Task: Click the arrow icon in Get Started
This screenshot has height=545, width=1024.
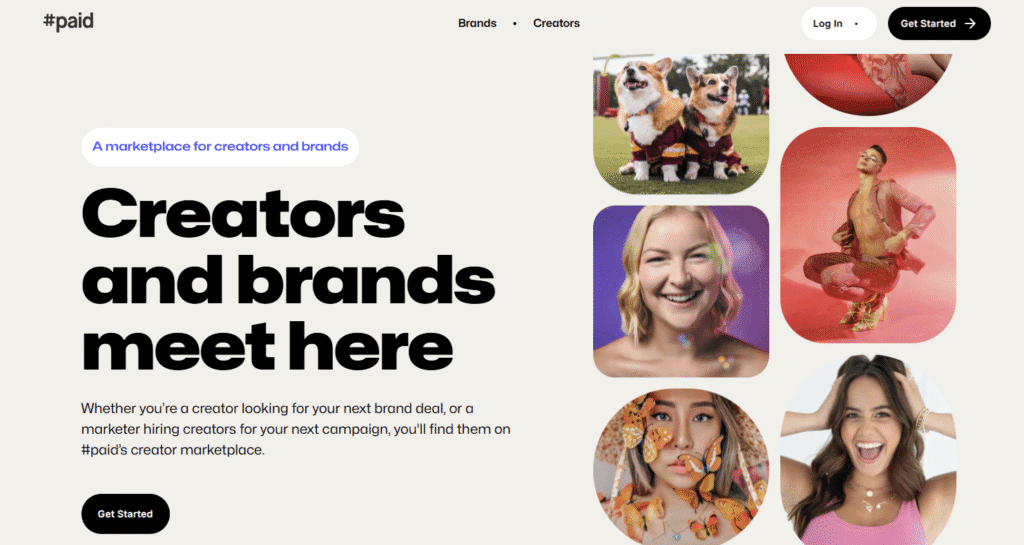Action: (x=970, y=23)
